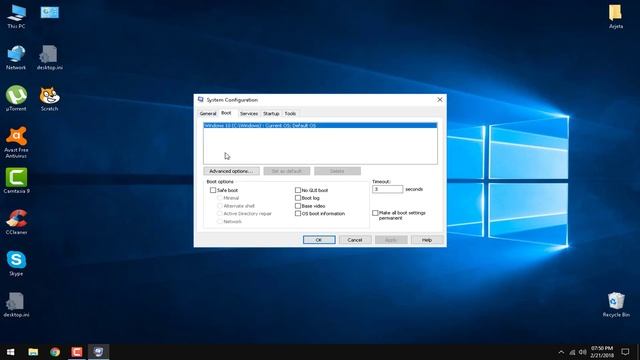The image size is (640, 360).
Task: Launch the Camtasia 9 desktop shortcut
Action: pos(16,180)
